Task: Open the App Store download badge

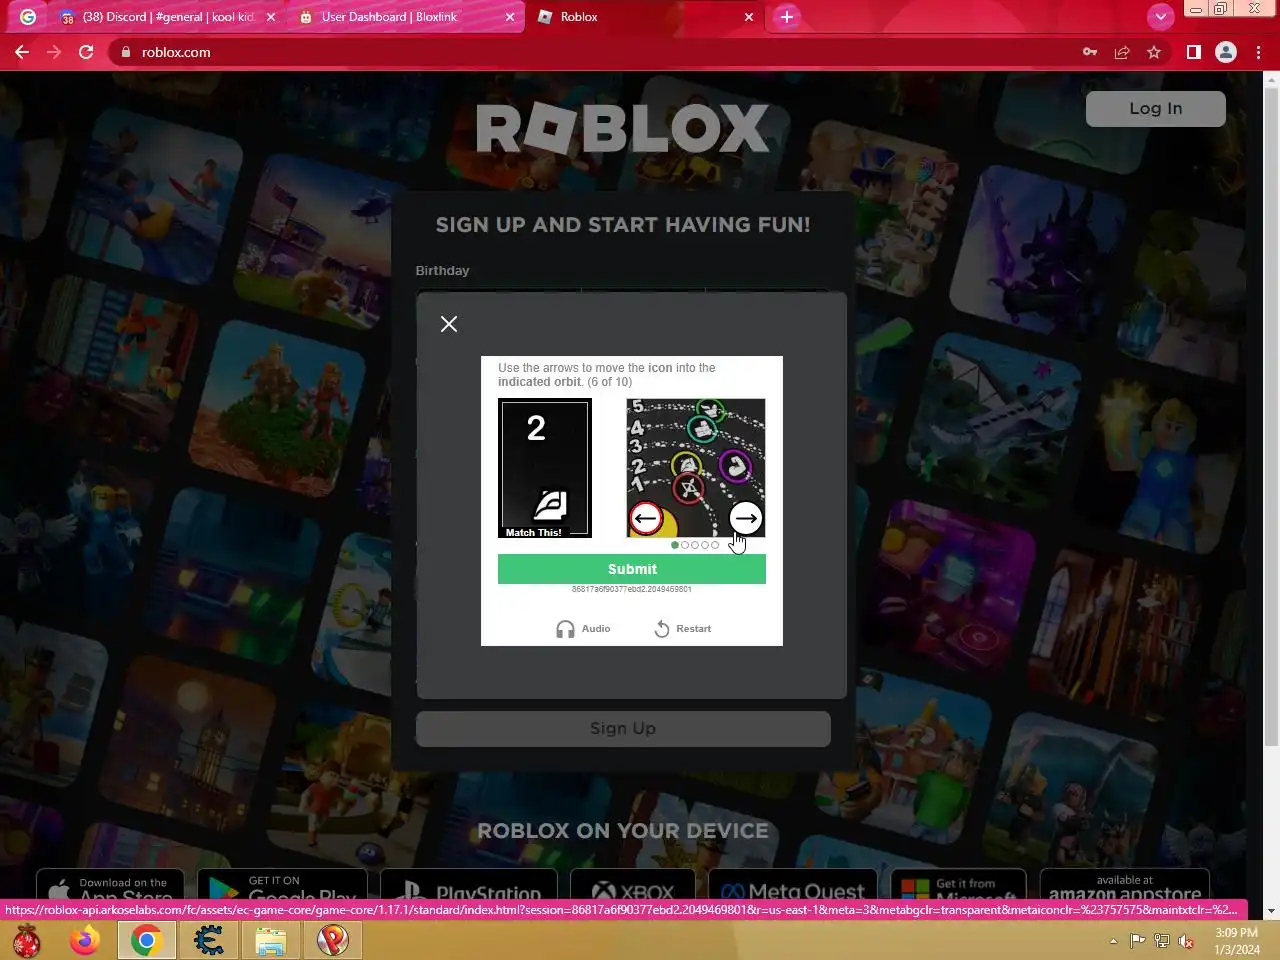Action: point(110,885)
